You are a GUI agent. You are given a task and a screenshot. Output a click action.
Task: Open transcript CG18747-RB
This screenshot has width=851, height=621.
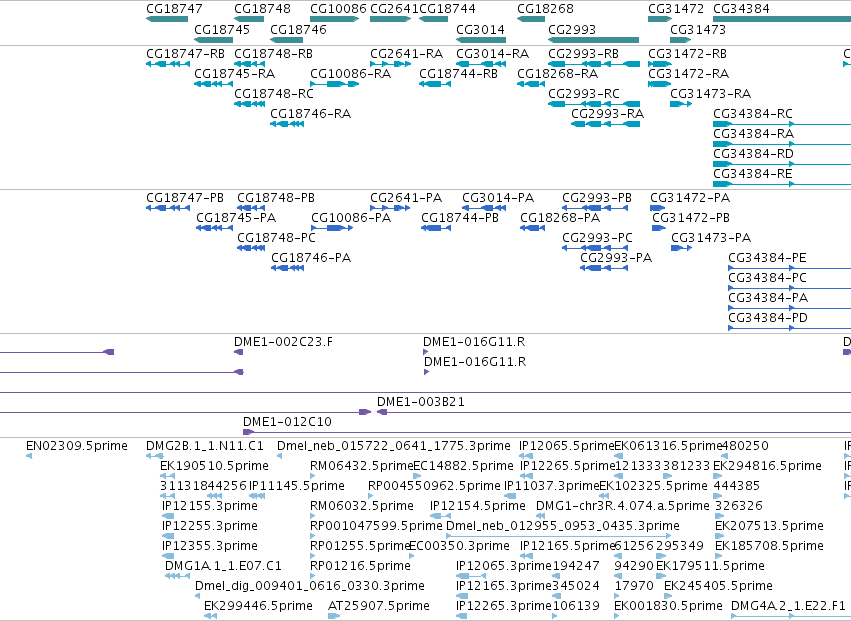tap(185, 54)
